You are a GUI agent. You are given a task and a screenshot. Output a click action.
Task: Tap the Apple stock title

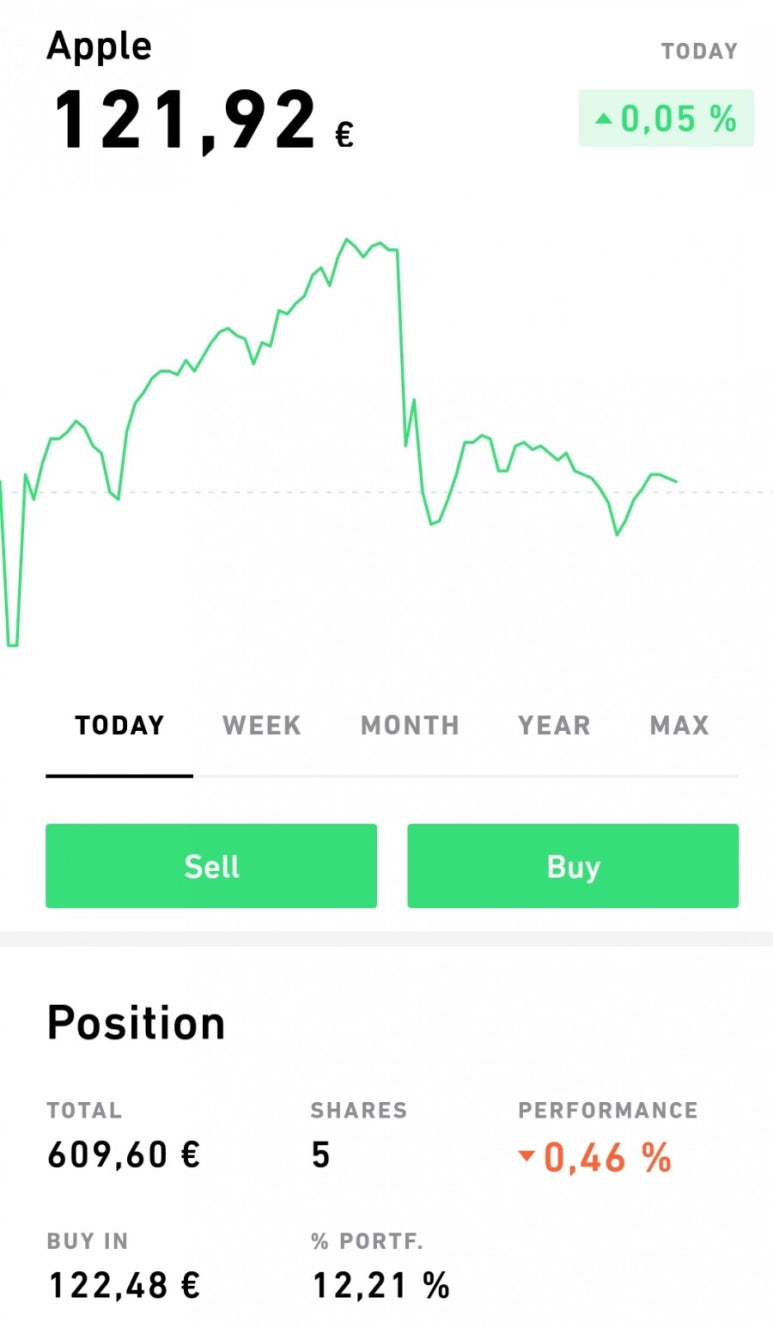(x=99, y=46)
